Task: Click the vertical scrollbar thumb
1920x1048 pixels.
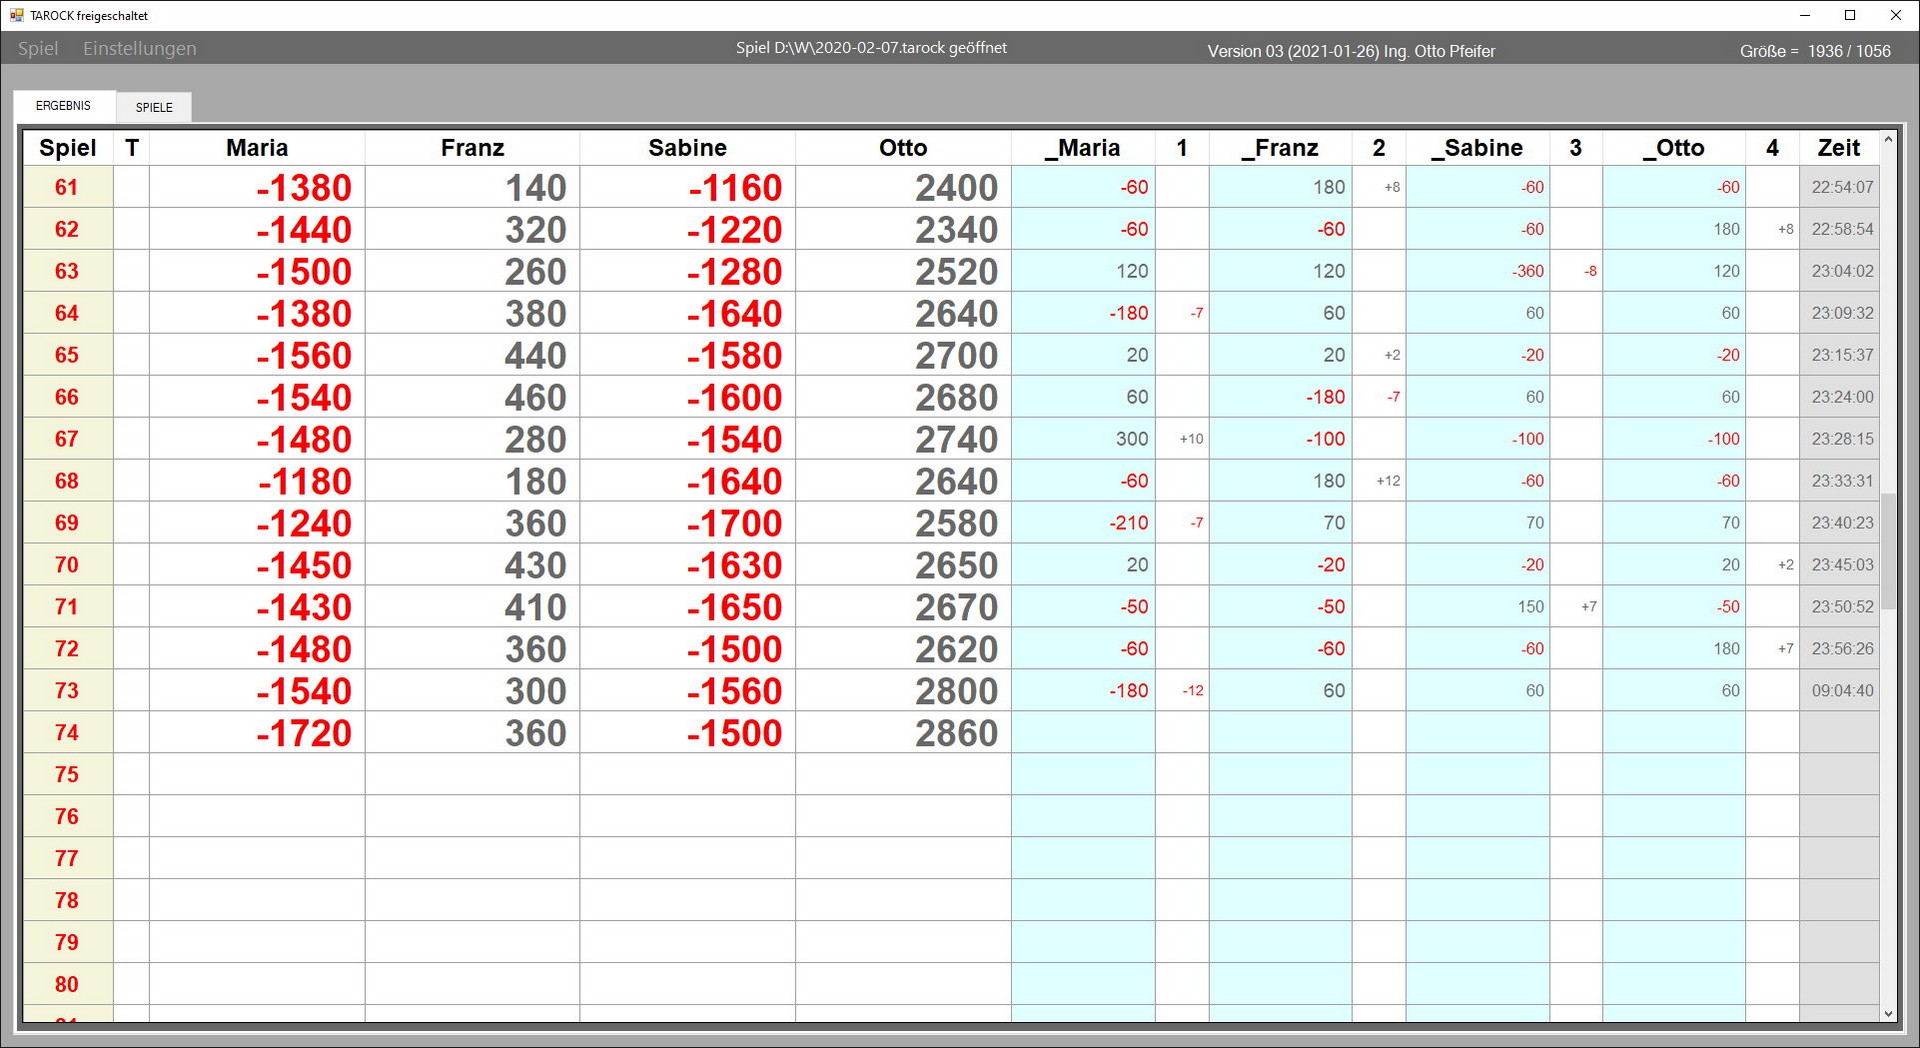Action: click(1888, 550)
